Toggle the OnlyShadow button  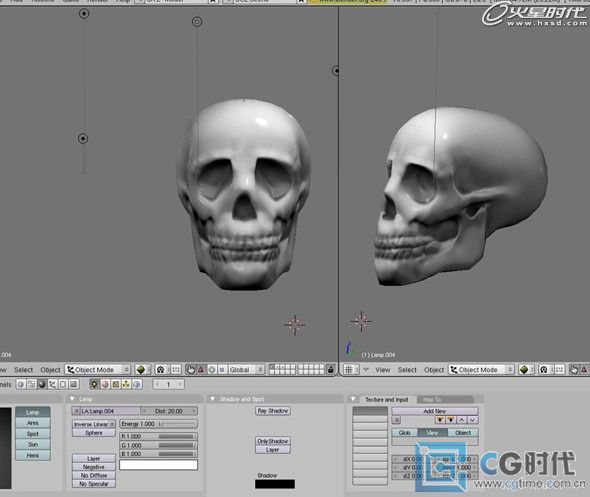pos(273,441)
